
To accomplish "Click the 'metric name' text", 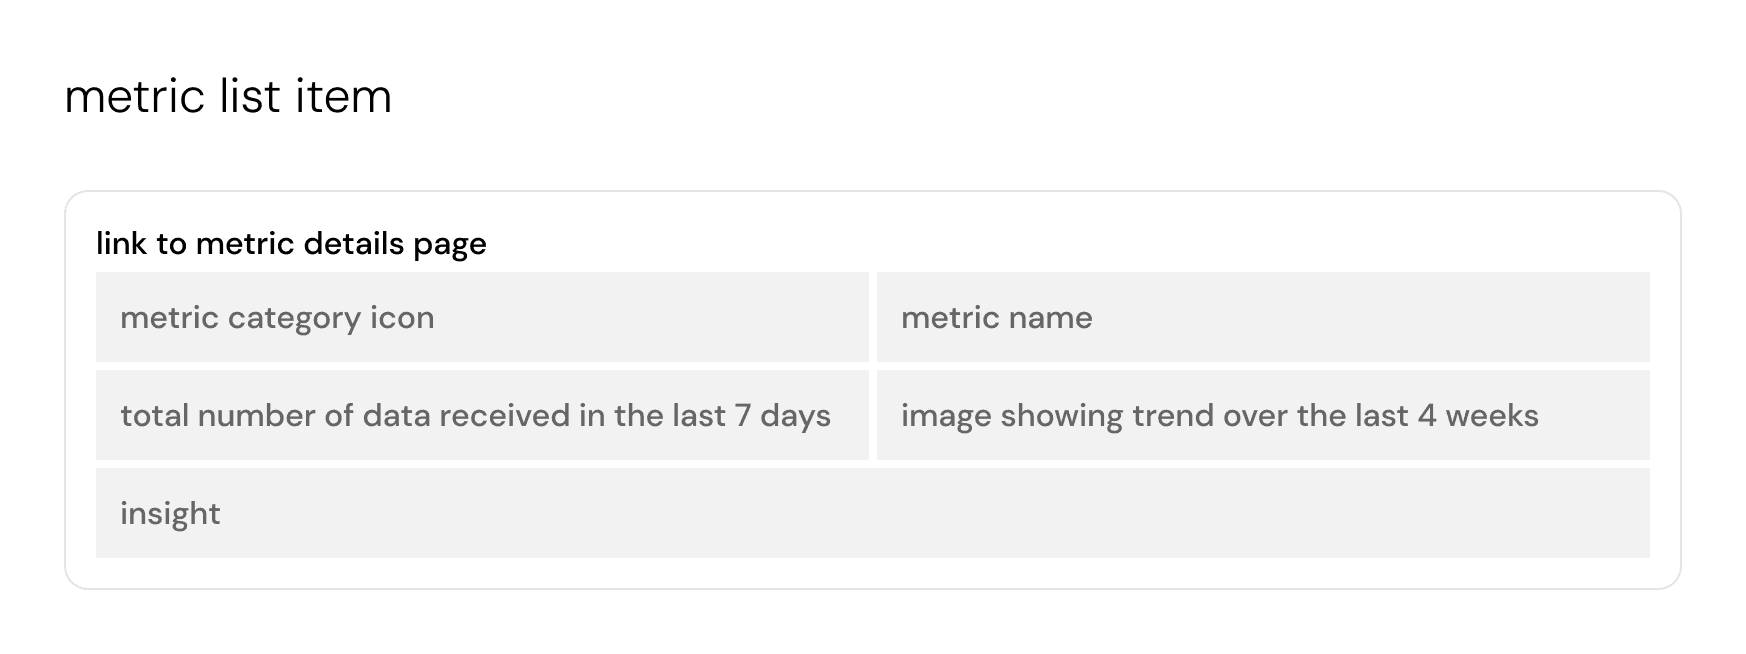I will 997,318.
